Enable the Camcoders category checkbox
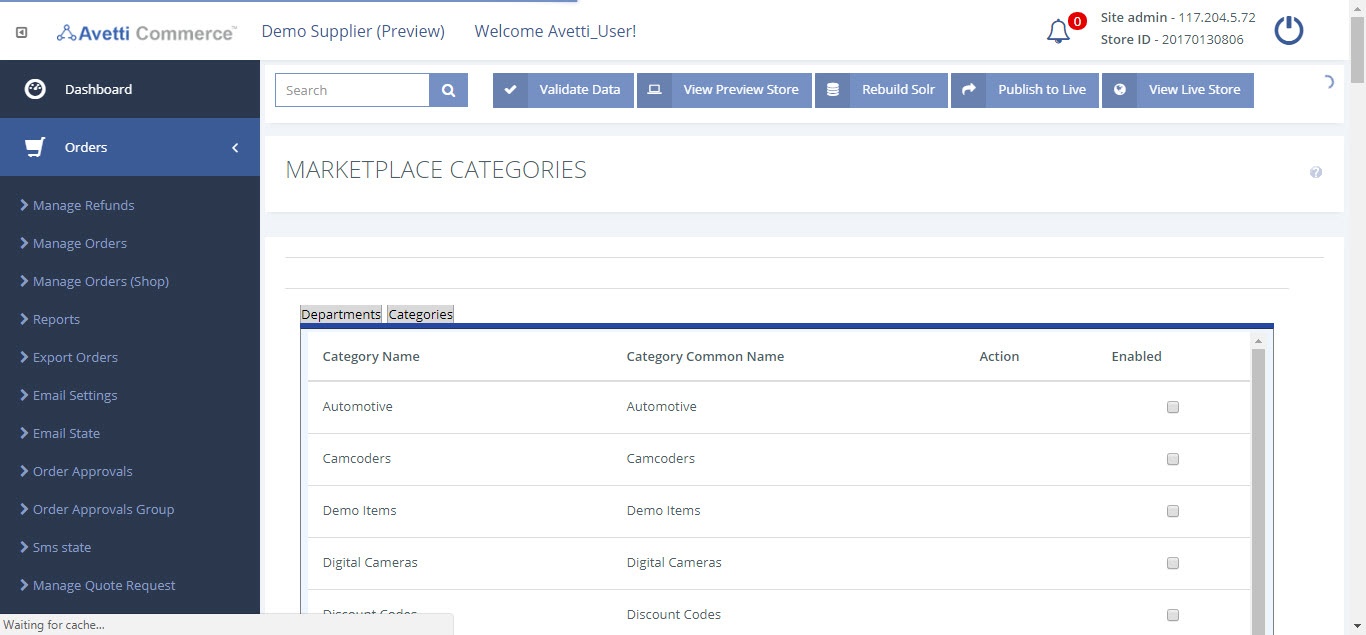This screenshot has width=1366, height=635. [1173, 459]
